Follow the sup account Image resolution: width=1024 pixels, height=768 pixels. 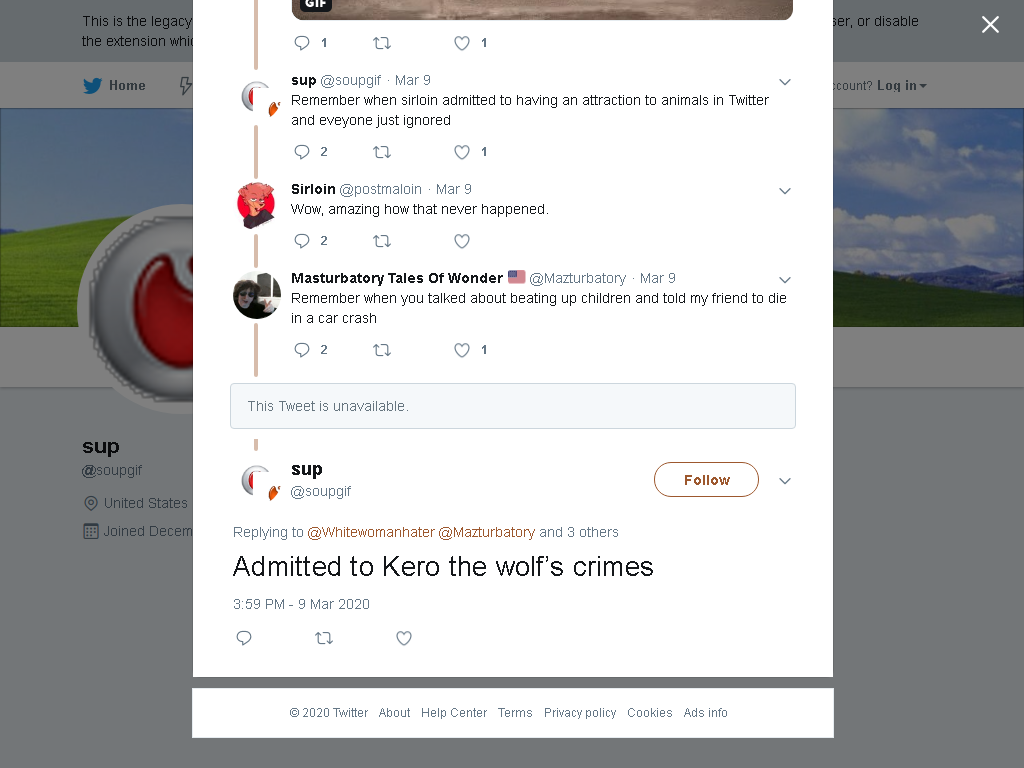point(706,480)
